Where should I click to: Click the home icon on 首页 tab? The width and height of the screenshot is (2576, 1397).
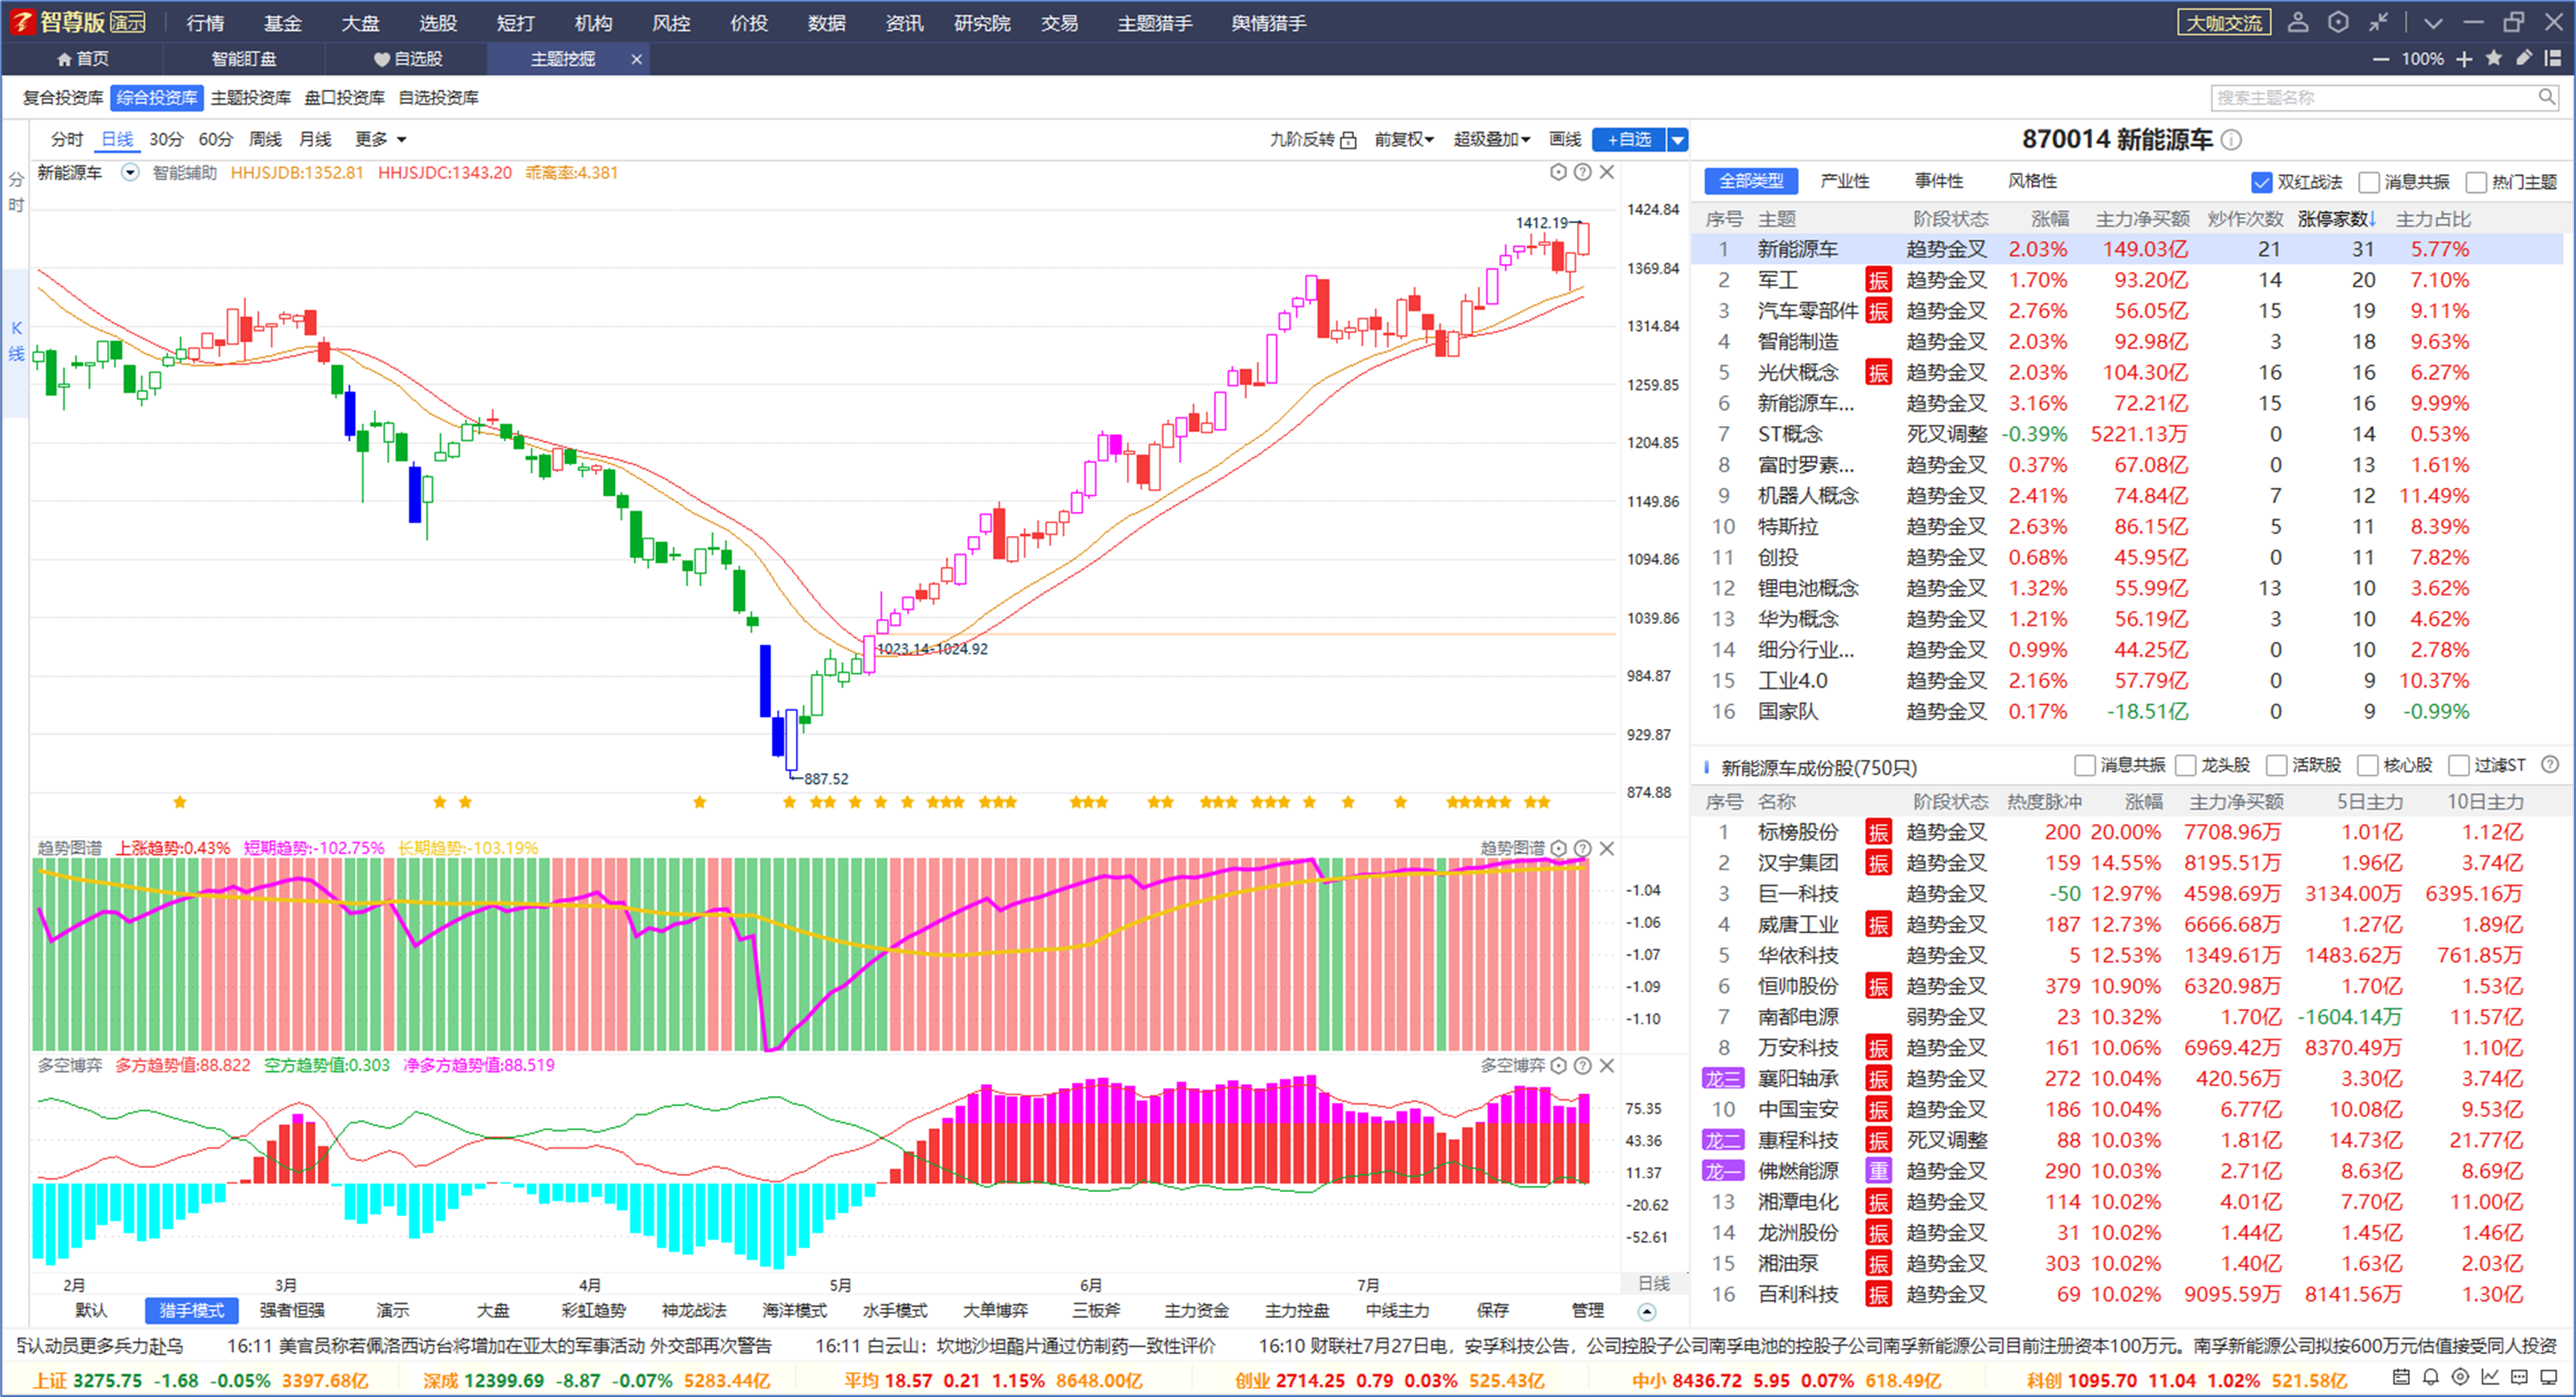point(64,59)
